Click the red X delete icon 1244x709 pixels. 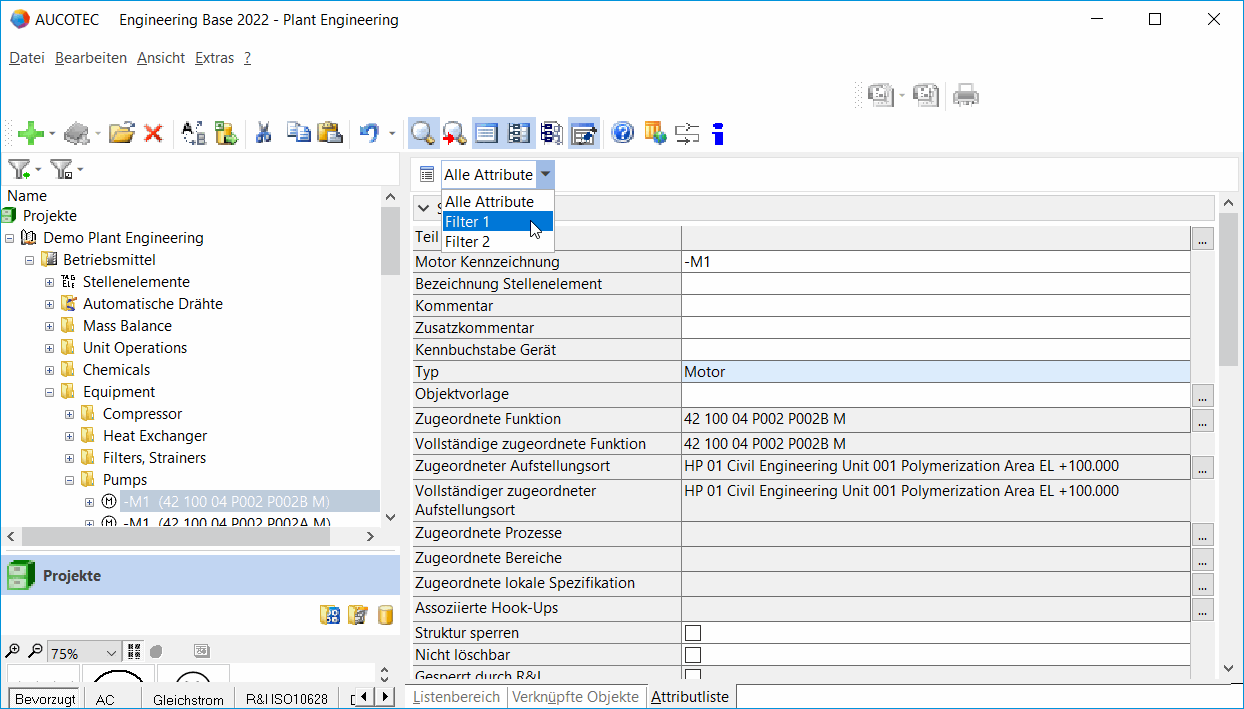[x=153, y=133]
